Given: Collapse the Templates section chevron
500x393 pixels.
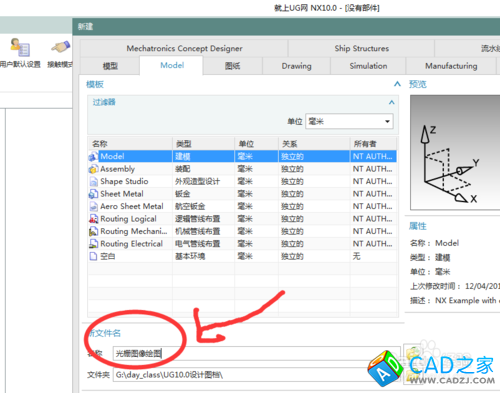Looking at the screenshot, I should tap(397, 84).
